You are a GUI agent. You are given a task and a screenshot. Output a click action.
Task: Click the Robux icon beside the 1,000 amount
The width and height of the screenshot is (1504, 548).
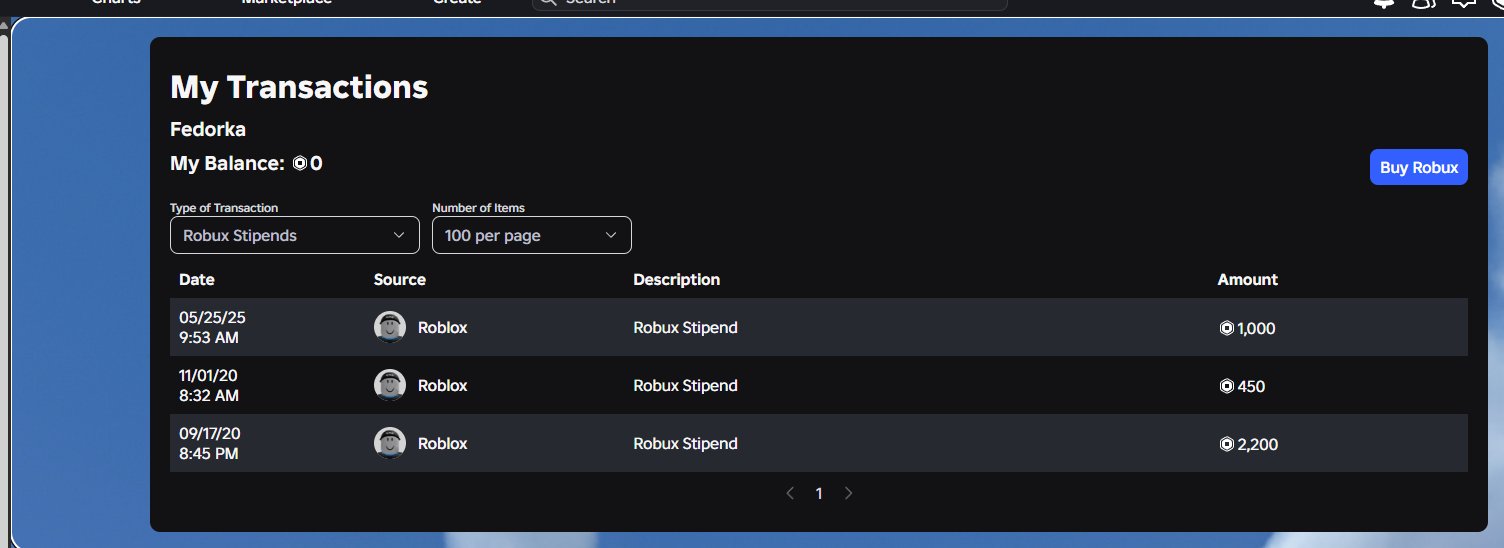1227,327
